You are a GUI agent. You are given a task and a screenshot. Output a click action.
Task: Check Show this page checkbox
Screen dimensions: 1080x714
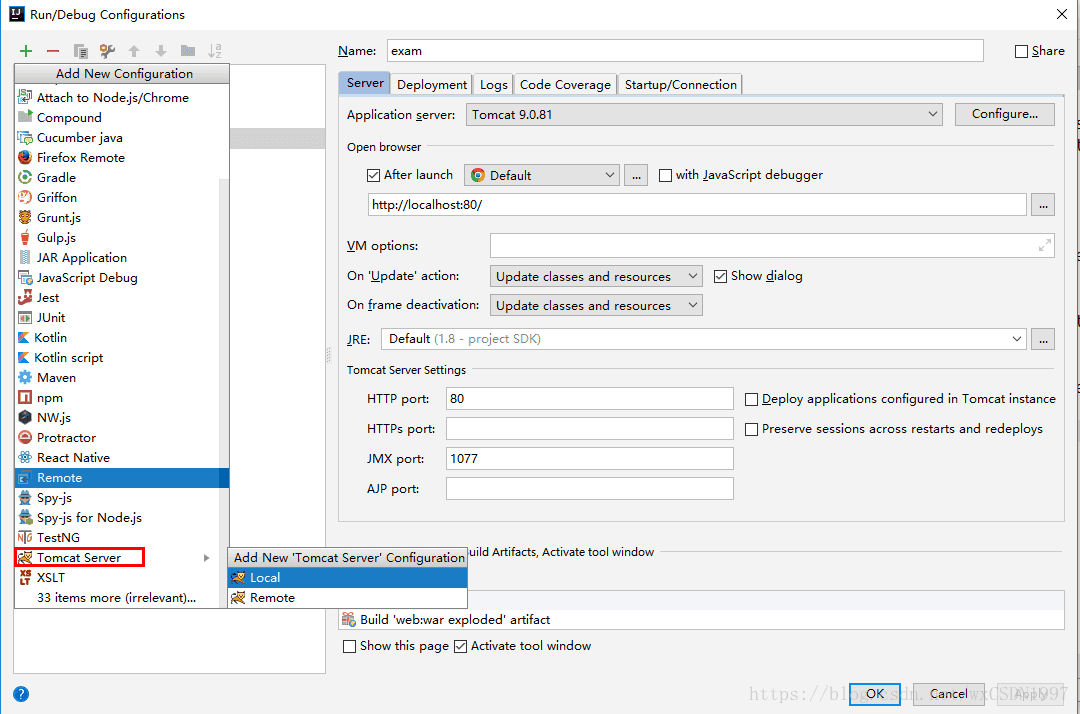(x=349, y=647)
